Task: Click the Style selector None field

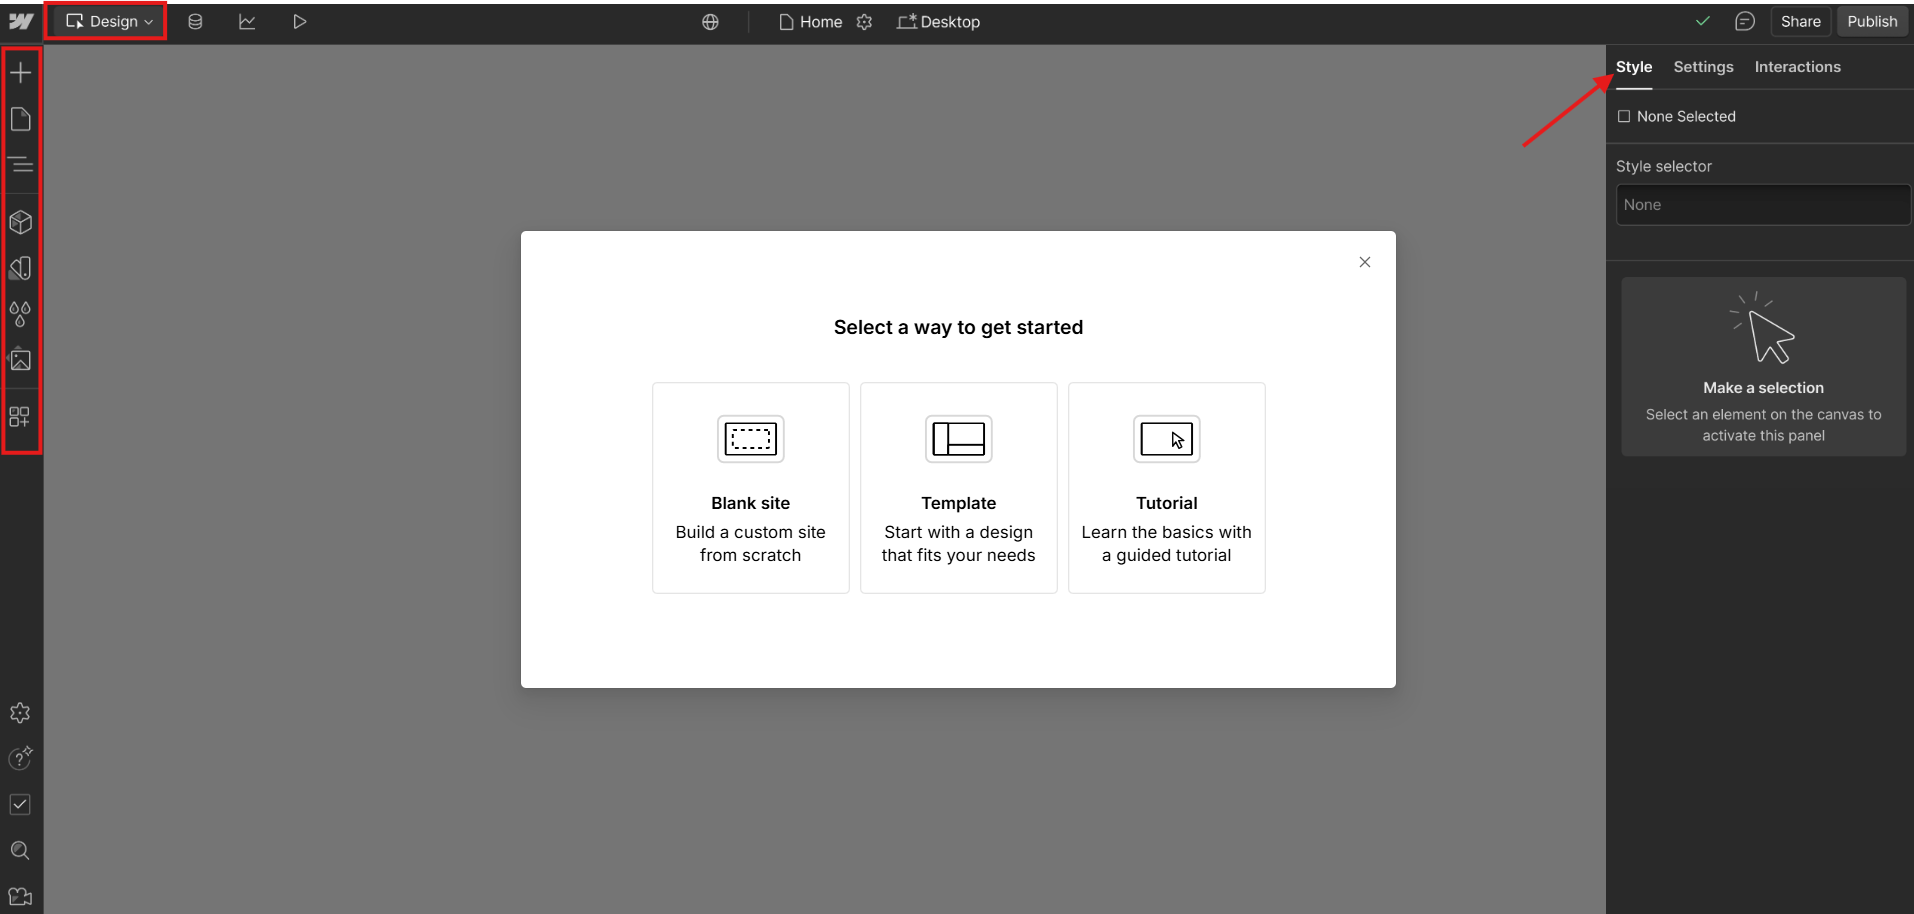Action: click(1763, 205)
